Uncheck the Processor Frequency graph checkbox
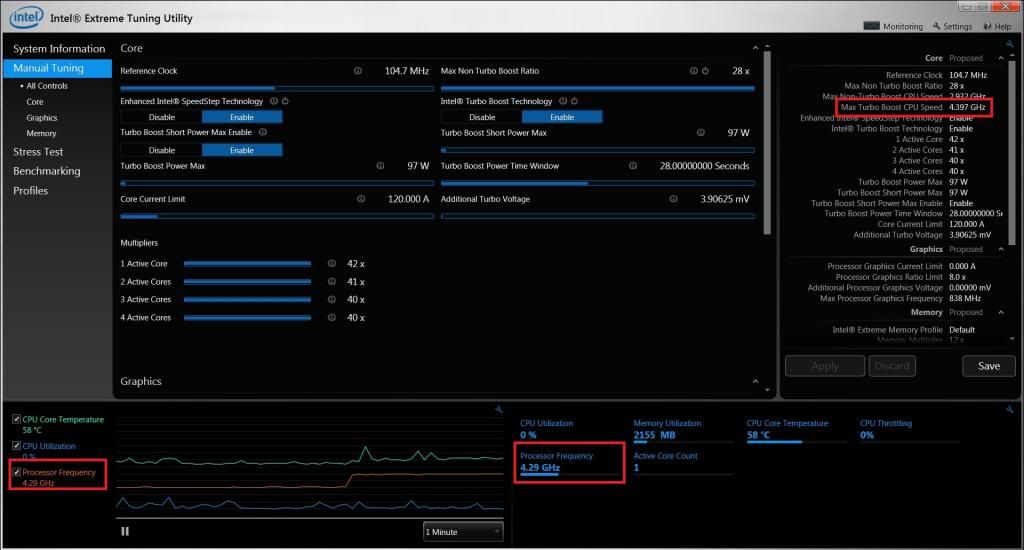The width and height of the screenshot is (1024, 550). pyautogui.click(x=16, y=472)
